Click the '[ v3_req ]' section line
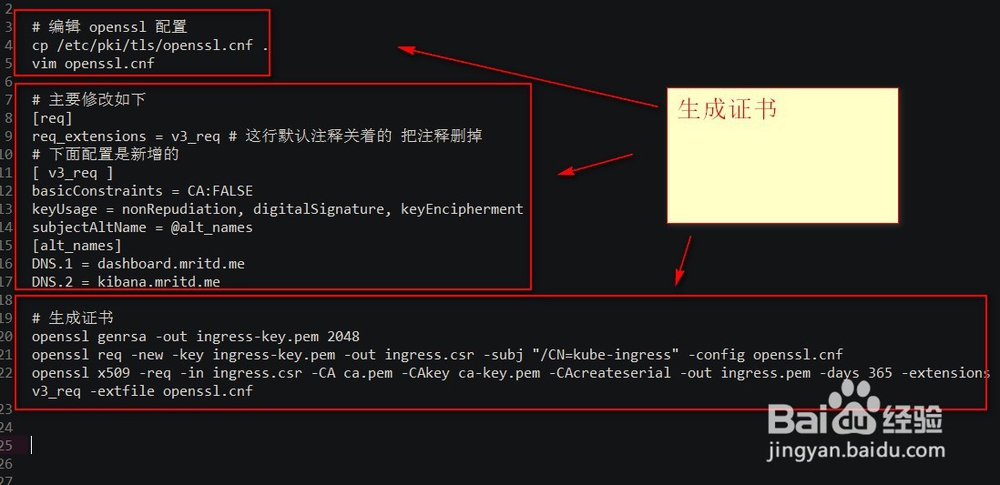1000x485 pixels. (x=73, y=173)
